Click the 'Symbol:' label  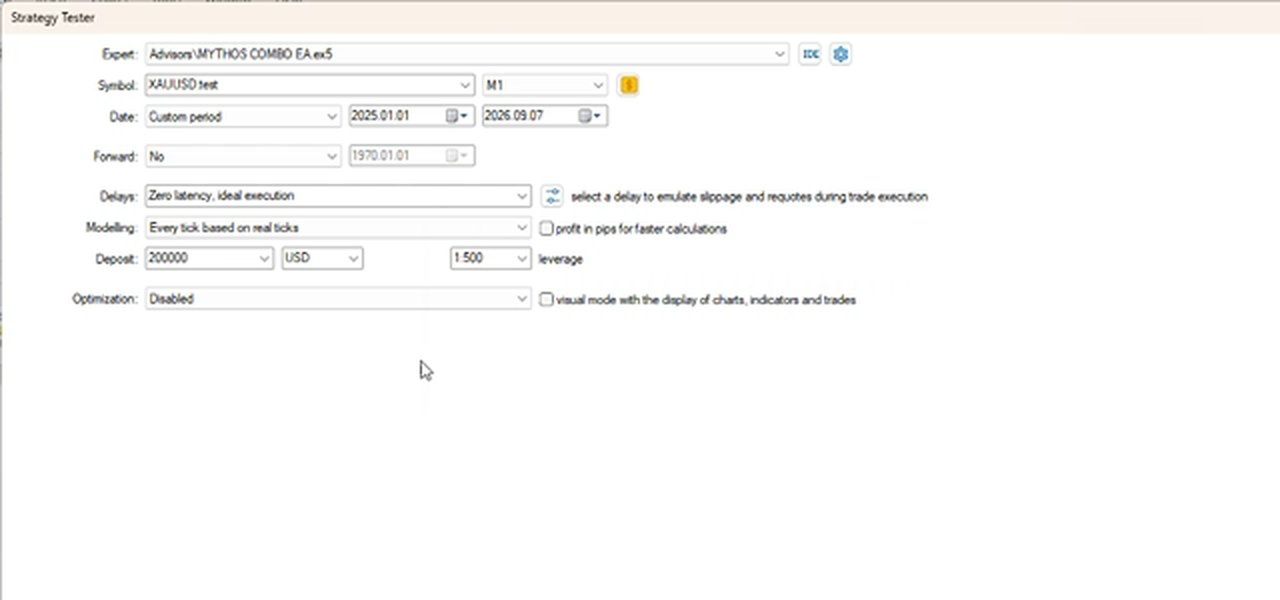116,86
